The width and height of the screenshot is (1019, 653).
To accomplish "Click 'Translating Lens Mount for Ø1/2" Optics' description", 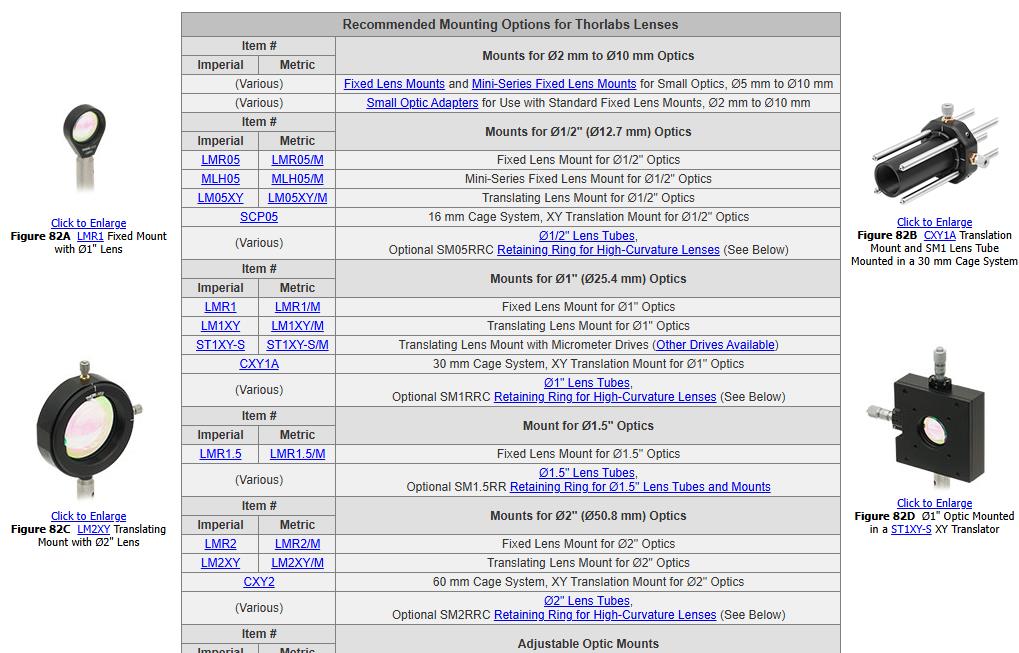I will 588,198.
